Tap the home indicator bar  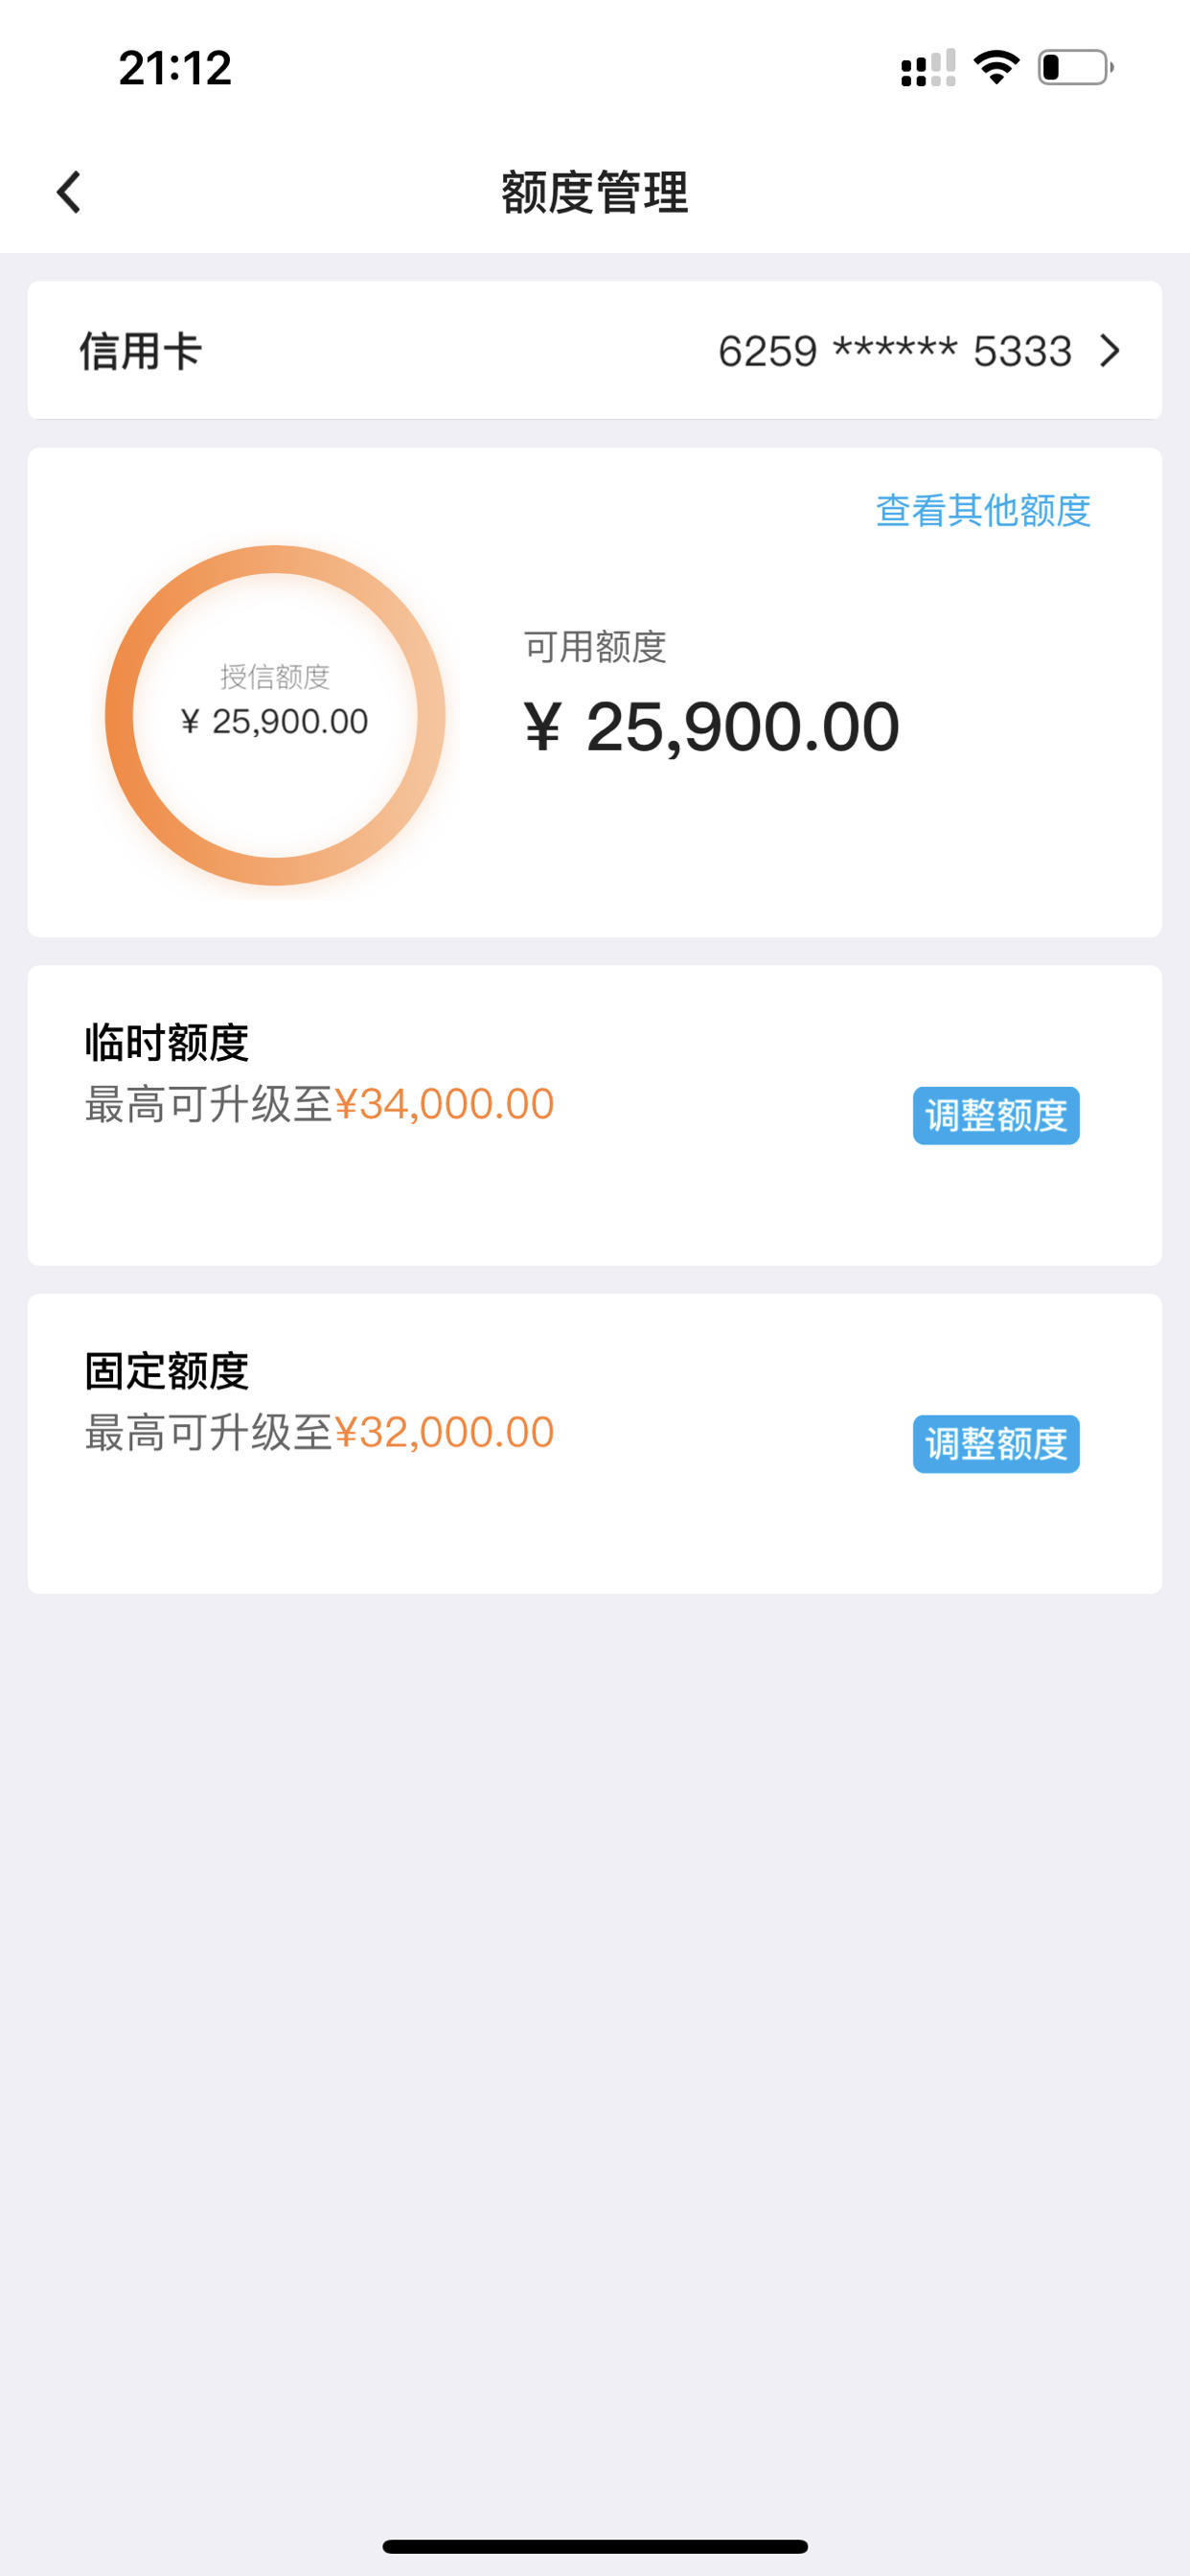(x=595, y=2546)
